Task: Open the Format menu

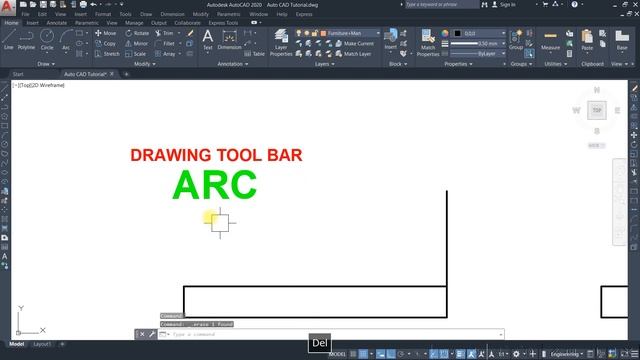Action: [103, 14]
